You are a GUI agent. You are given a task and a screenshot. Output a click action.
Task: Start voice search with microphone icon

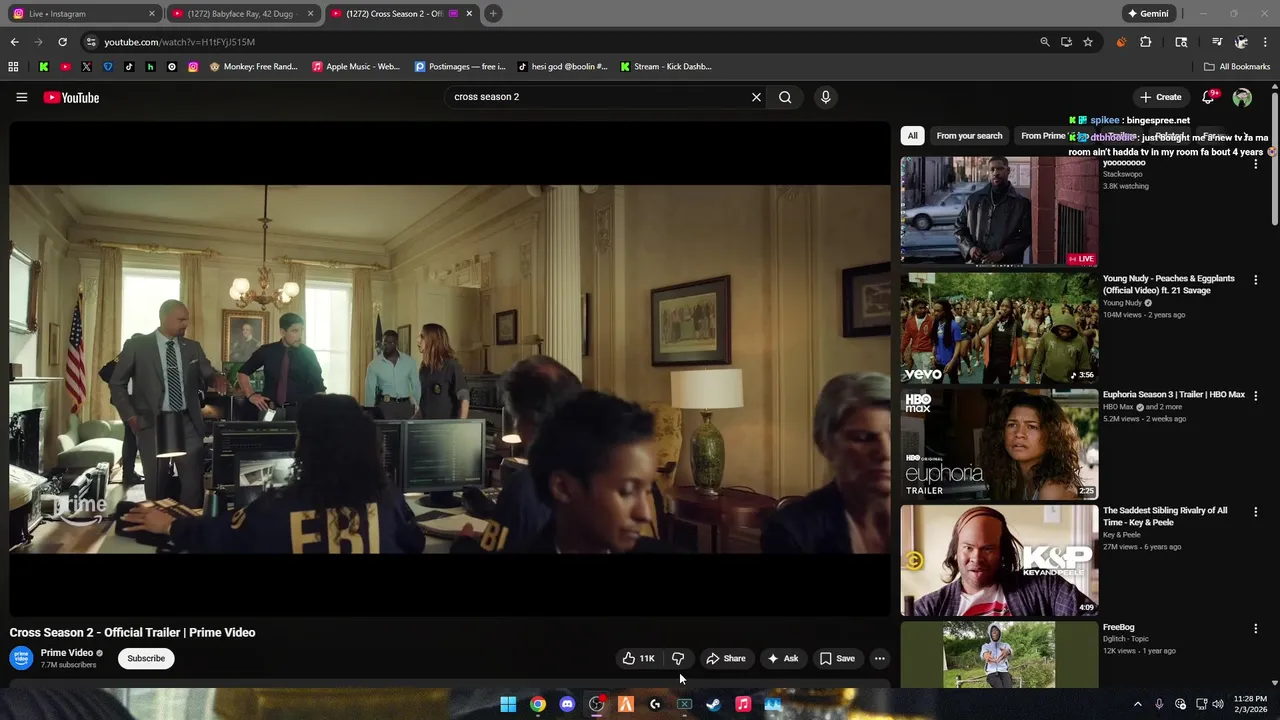(825, 97)
